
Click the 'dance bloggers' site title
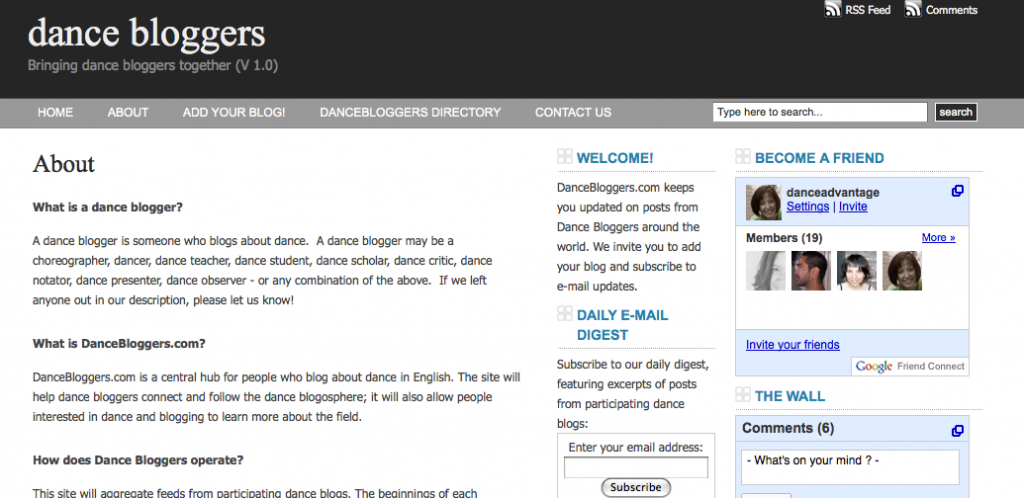click(x=146, y=33)
